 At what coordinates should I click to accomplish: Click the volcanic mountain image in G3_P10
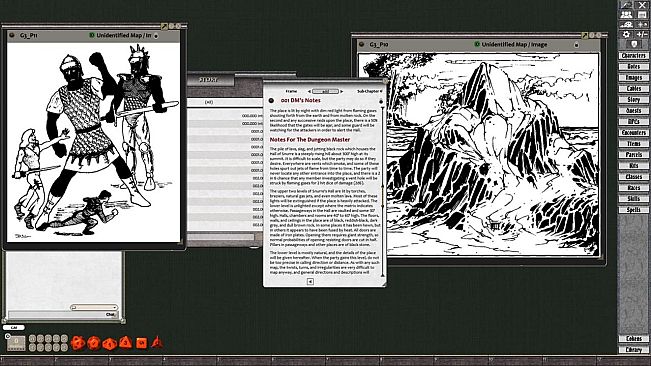point(479,154)
